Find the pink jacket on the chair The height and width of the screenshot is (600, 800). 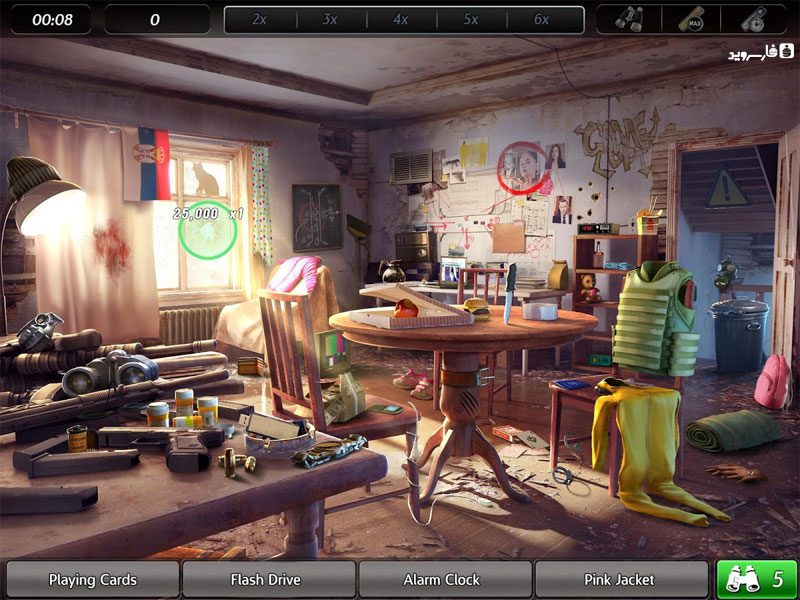pyautogui.click(x=294, y=273)
